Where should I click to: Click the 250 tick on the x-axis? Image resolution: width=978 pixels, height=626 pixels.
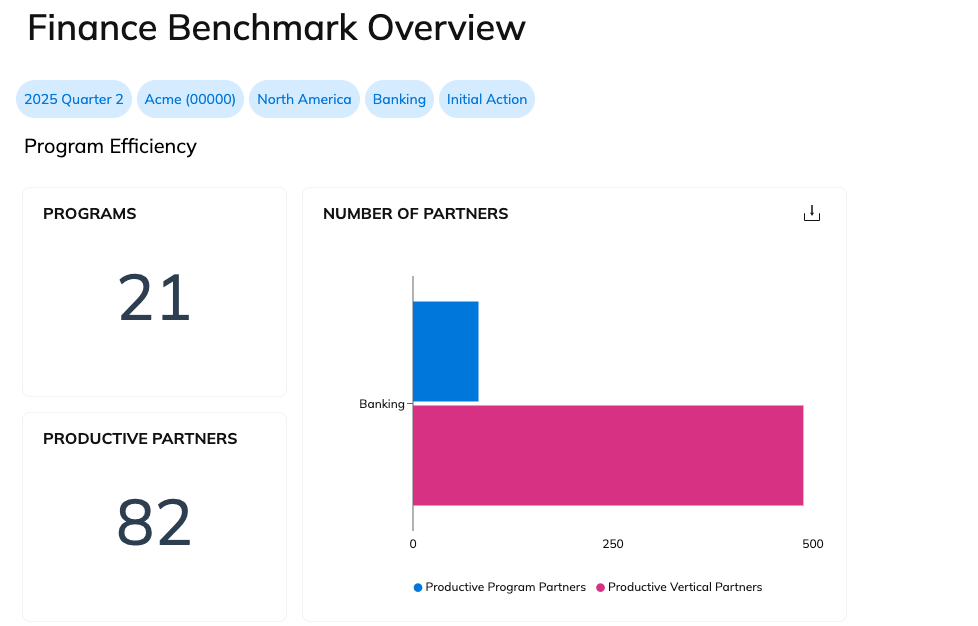(x=613, y=544)
